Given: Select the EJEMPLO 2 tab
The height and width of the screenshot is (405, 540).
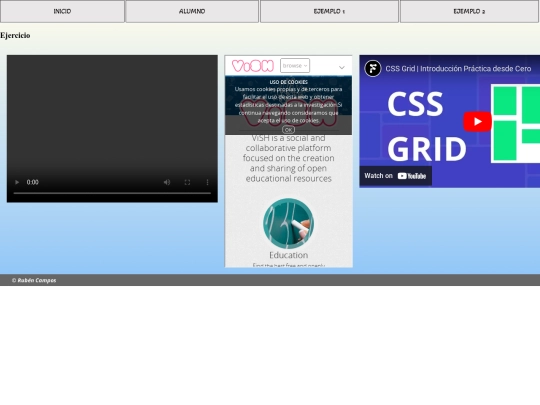Looking at the screenshot, I should tap(469, 11).
